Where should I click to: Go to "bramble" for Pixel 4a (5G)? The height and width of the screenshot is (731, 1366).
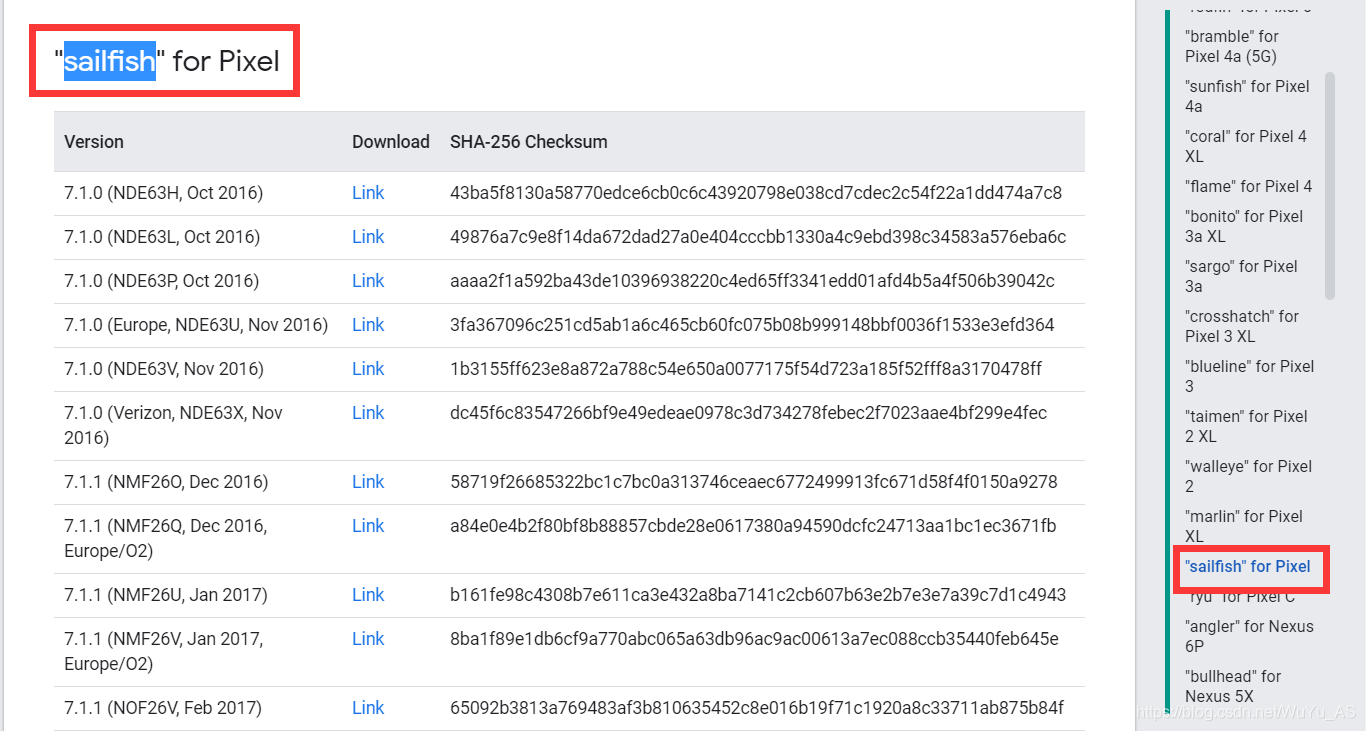(x=1232, y=47)
